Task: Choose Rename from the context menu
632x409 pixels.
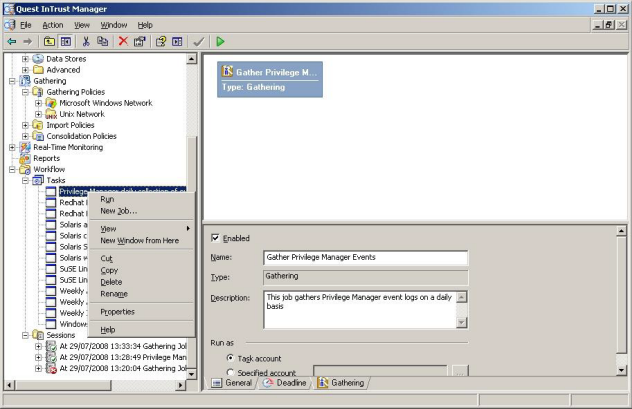Action: (x=141, y=294)
